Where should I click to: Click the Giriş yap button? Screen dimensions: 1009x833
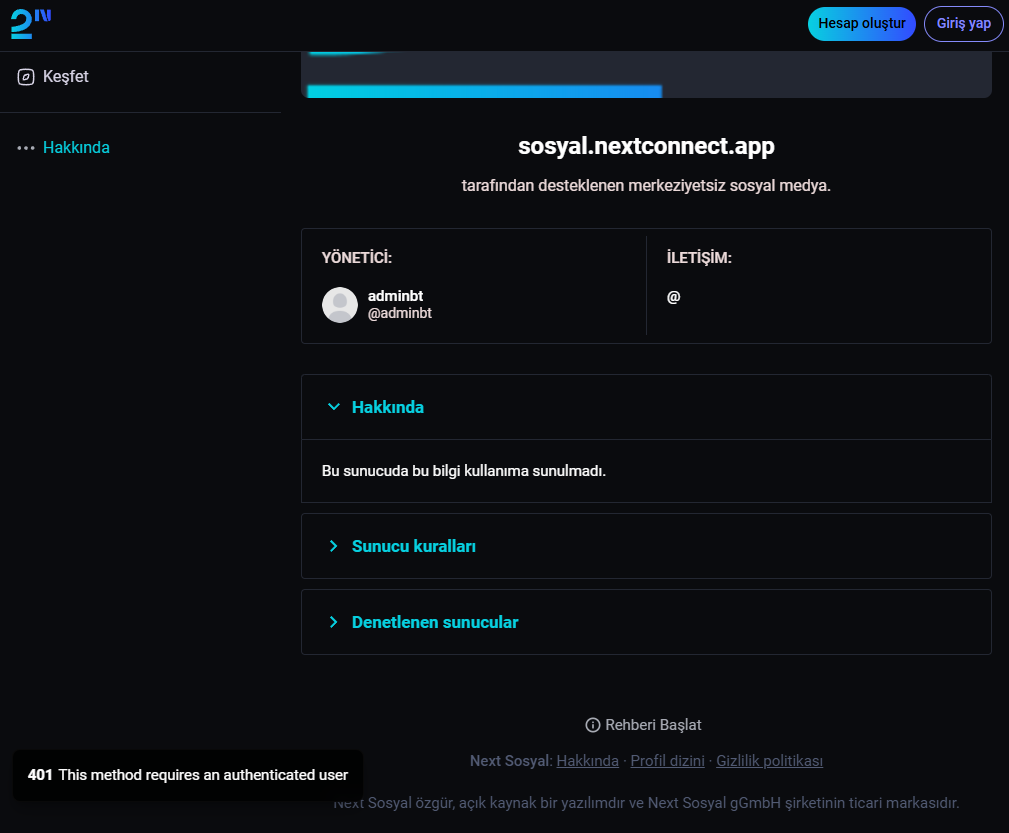tap(963, 24)
